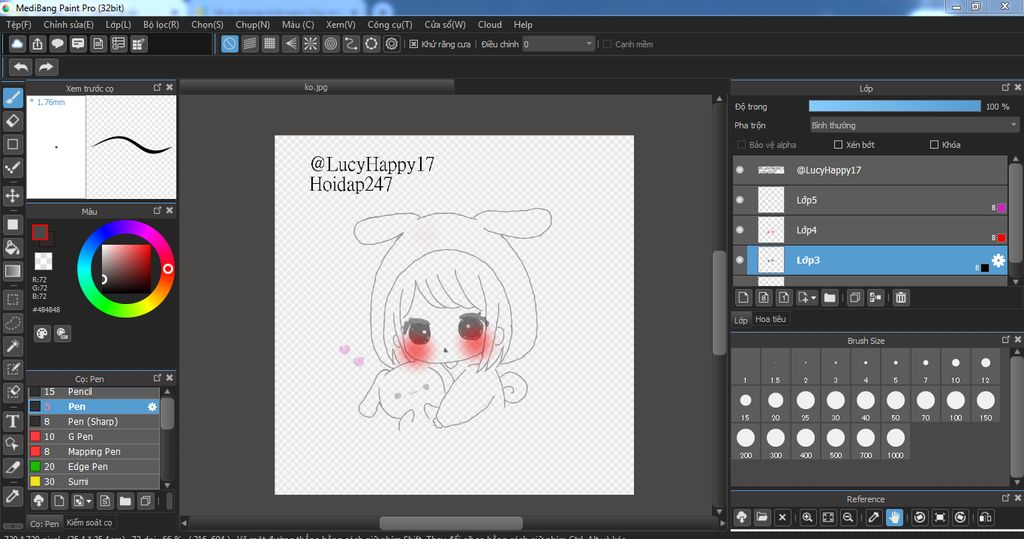
Task: Open Điều chỉnh correction value dropdown
Action: pyautogui.click(x=558, y=44)
